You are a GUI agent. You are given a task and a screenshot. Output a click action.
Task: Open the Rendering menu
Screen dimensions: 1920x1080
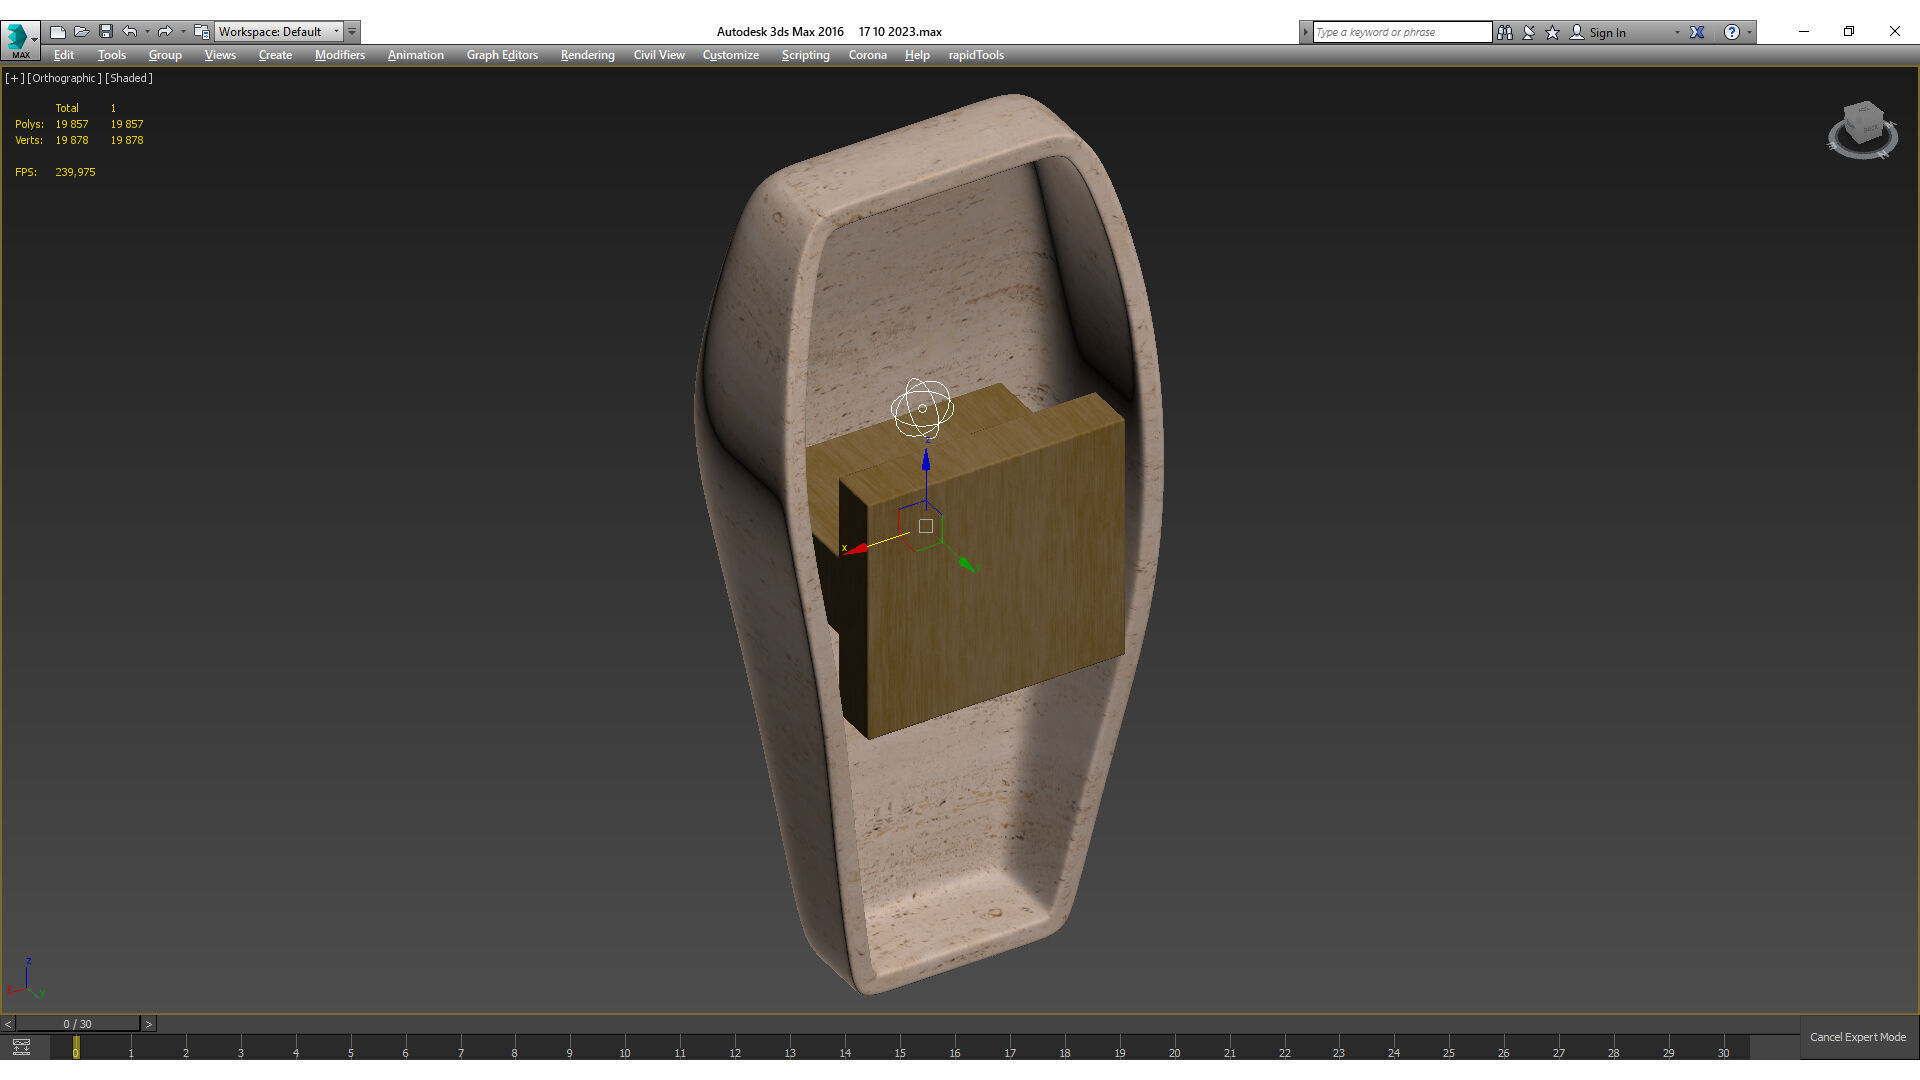point(587,55)
